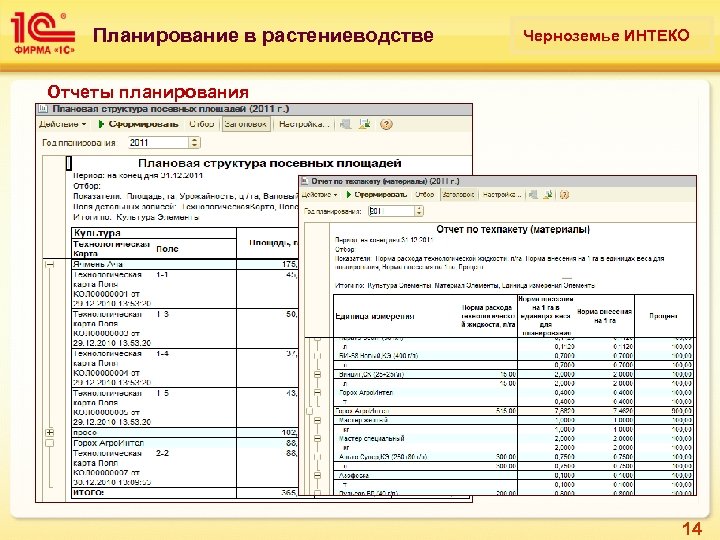This screenshot has height=540, width=720.
Task: Select the Аммофоска row
Action: click(512, 475)
